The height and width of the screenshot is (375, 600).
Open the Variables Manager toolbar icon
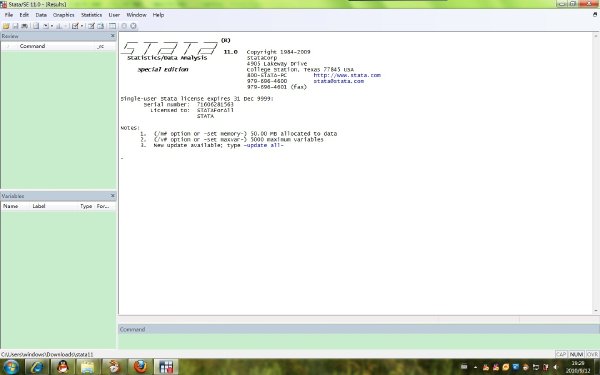coord(112,26)
